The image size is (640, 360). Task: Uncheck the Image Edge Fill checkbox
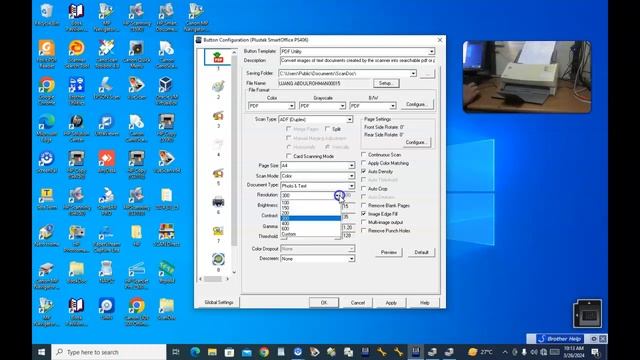pyautogui.click(x=364, y=214)
